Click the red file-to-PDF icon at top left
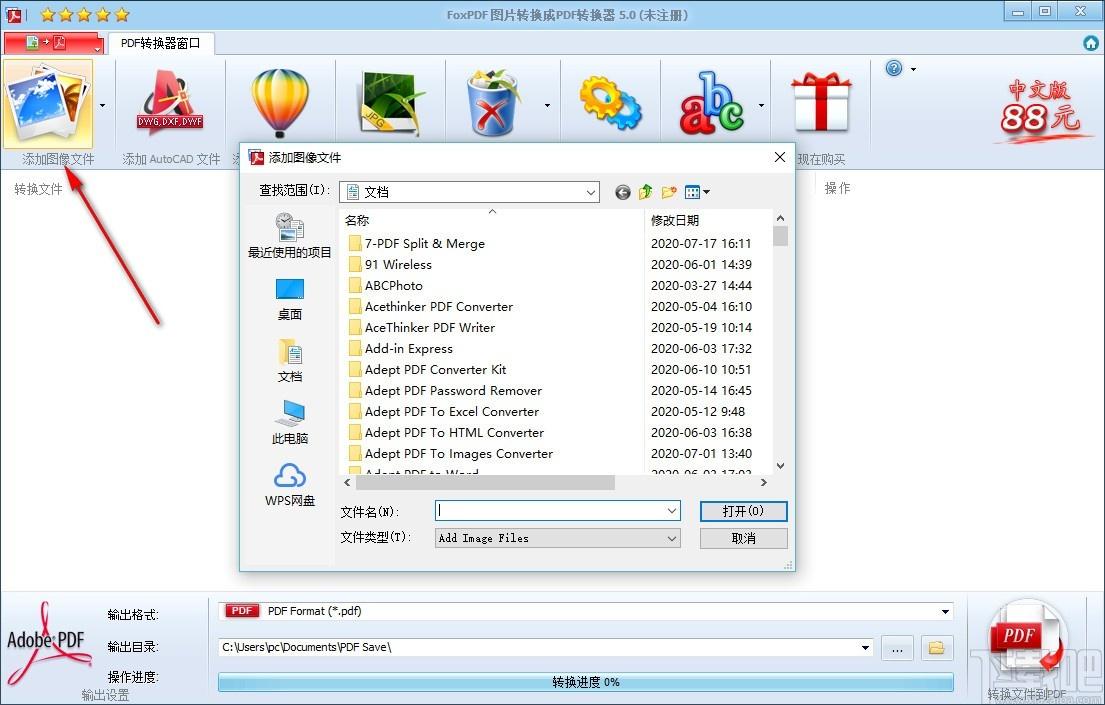The width and height of the screenshot is (1105, 705). (53, 43)
